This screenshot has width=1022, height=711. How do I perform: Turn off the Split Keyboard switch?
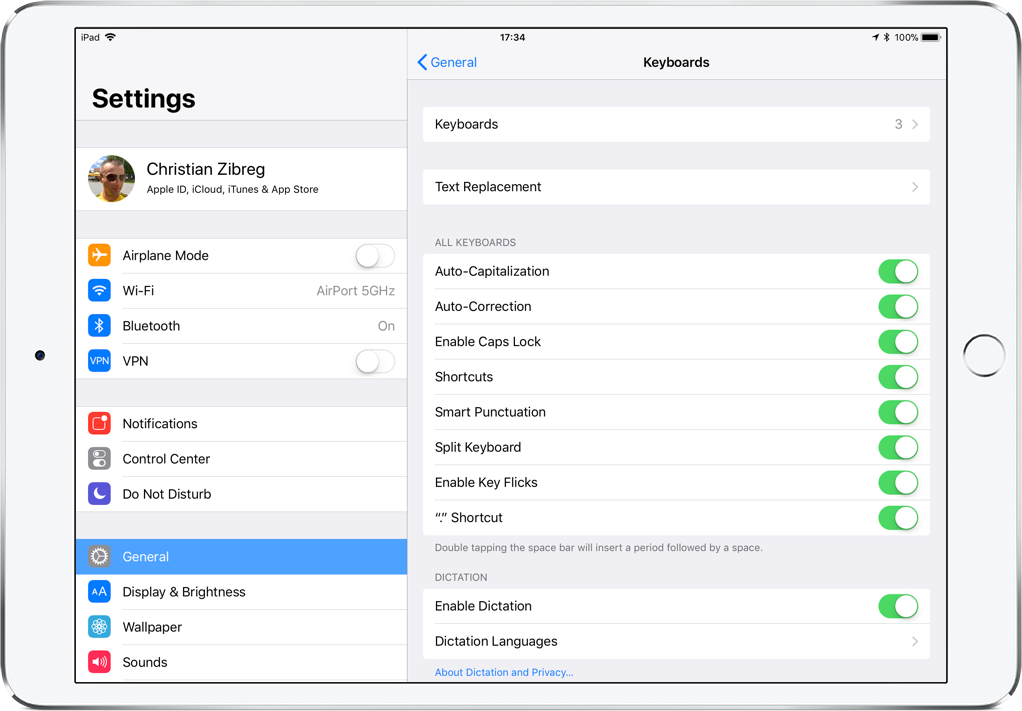click(x=898, y=447)
